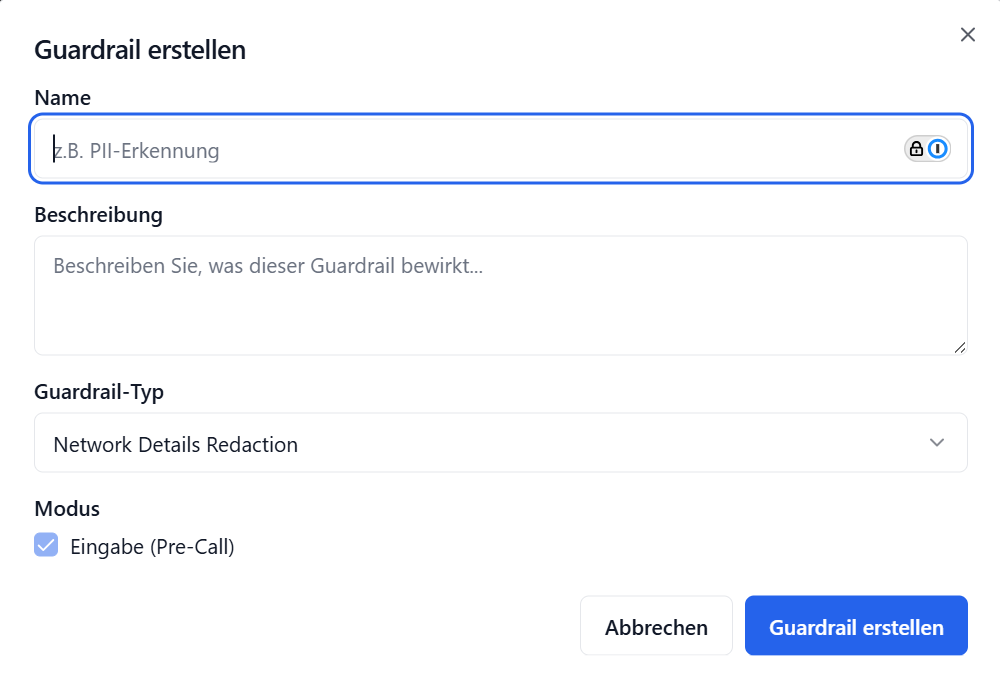1000x685 pixels.
Task: Click the padlock icon in the Name field
Action: click(917, 148)
